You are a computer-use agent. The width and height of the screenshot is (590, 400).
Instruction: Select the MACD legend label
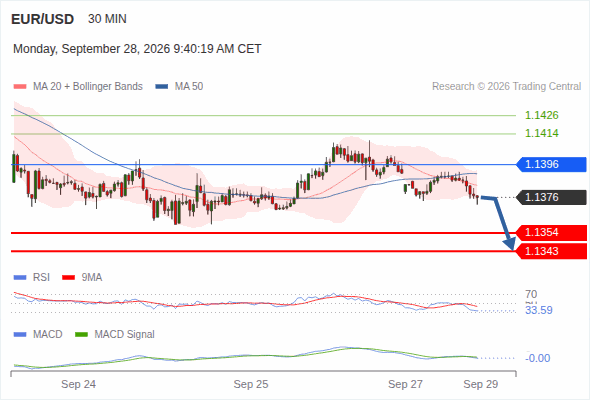click(x=47, y=335)
